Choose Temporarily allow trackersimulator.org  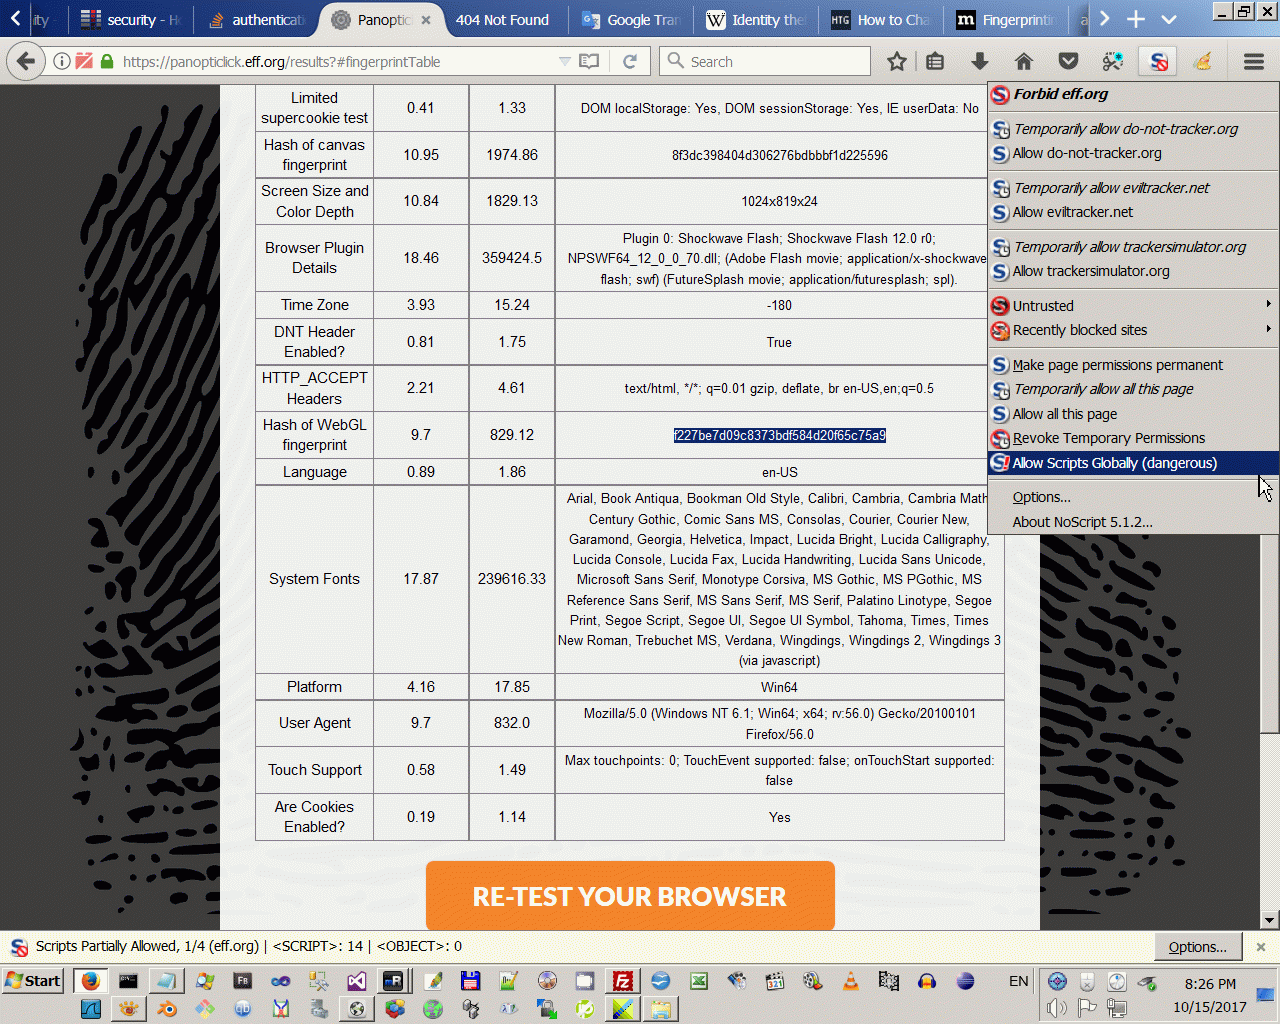1133,247
